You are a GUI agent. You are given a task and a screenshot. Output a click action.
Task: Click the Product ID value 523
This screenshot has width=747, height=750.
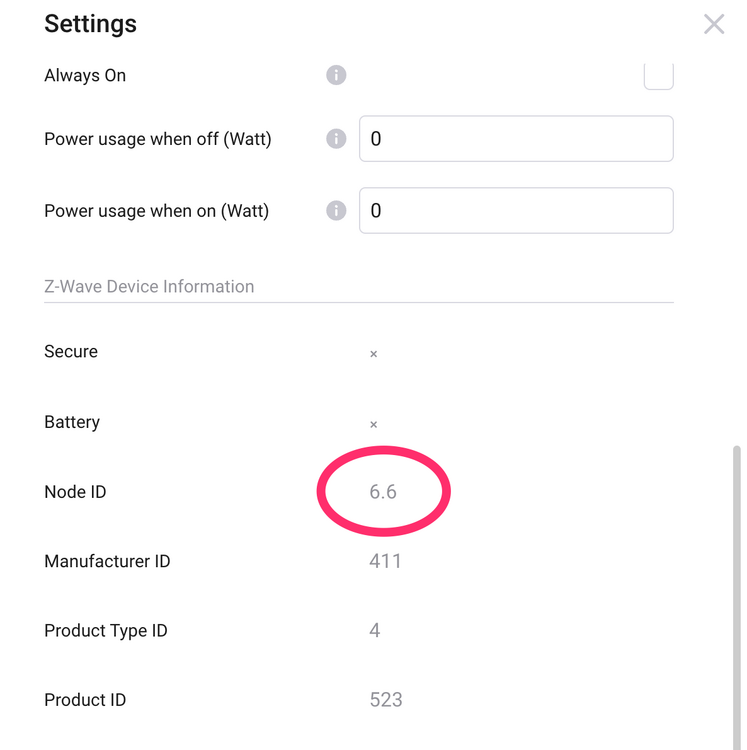tap(386, 700)
